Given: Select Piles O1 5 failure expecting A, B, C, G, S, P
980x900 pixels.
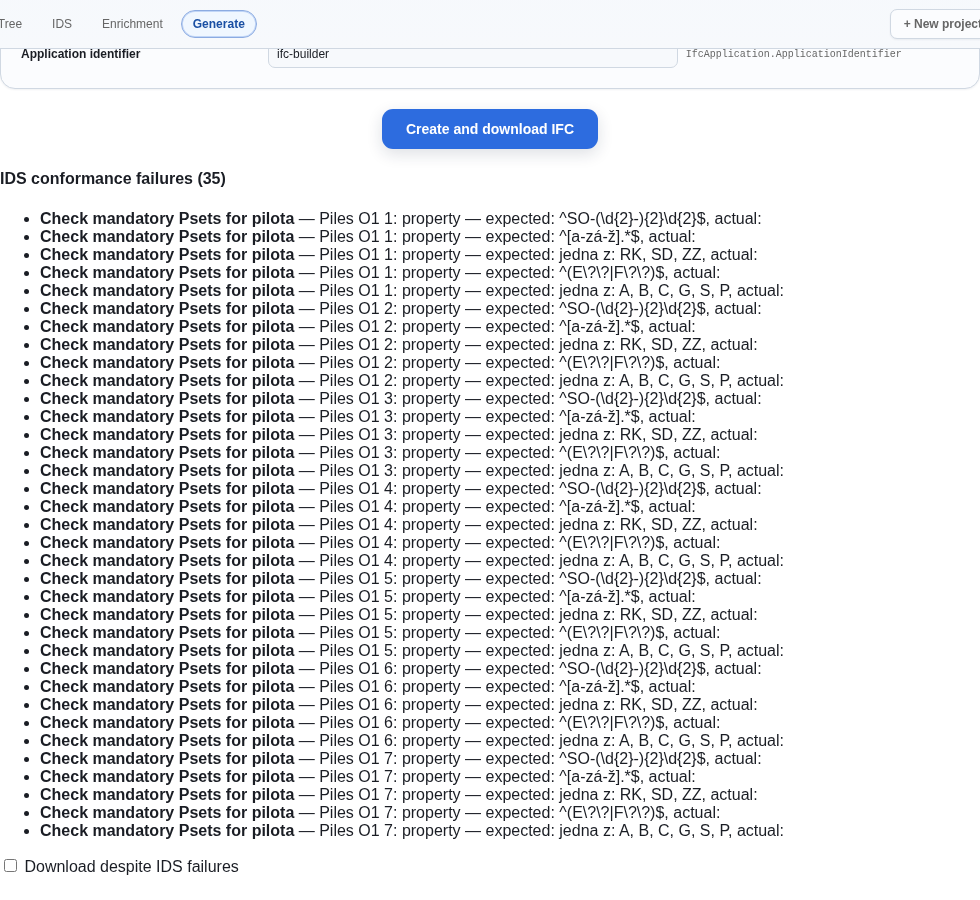Looking at the screenshot, I should tap(412, 651).
